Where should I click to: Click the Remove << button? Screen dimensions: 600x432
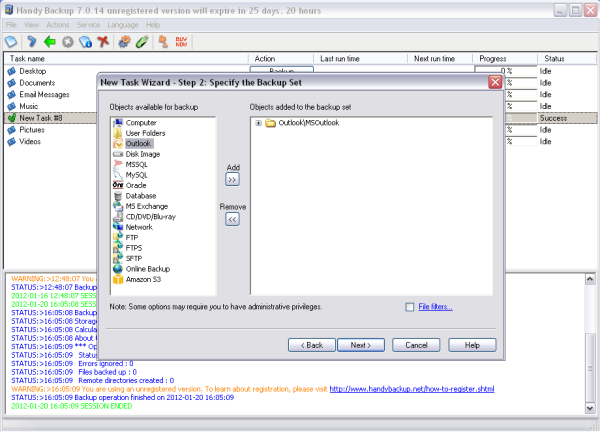coord(232,219)
